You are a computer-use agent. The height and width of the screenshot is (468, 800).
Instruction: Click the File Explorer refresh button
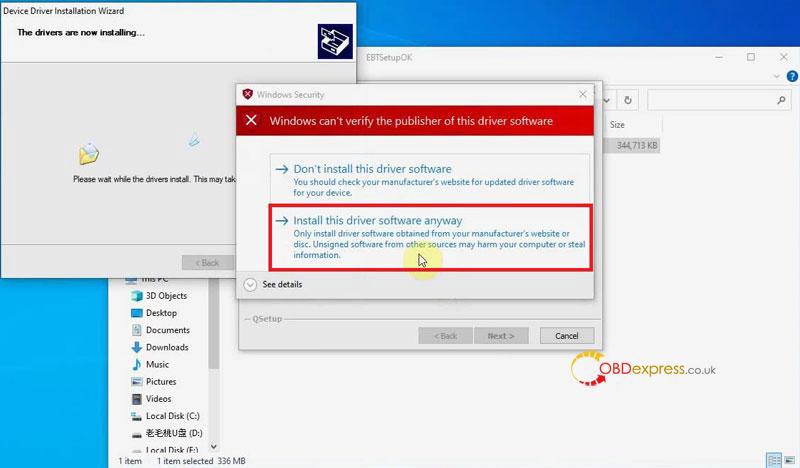tap(628, 100)
